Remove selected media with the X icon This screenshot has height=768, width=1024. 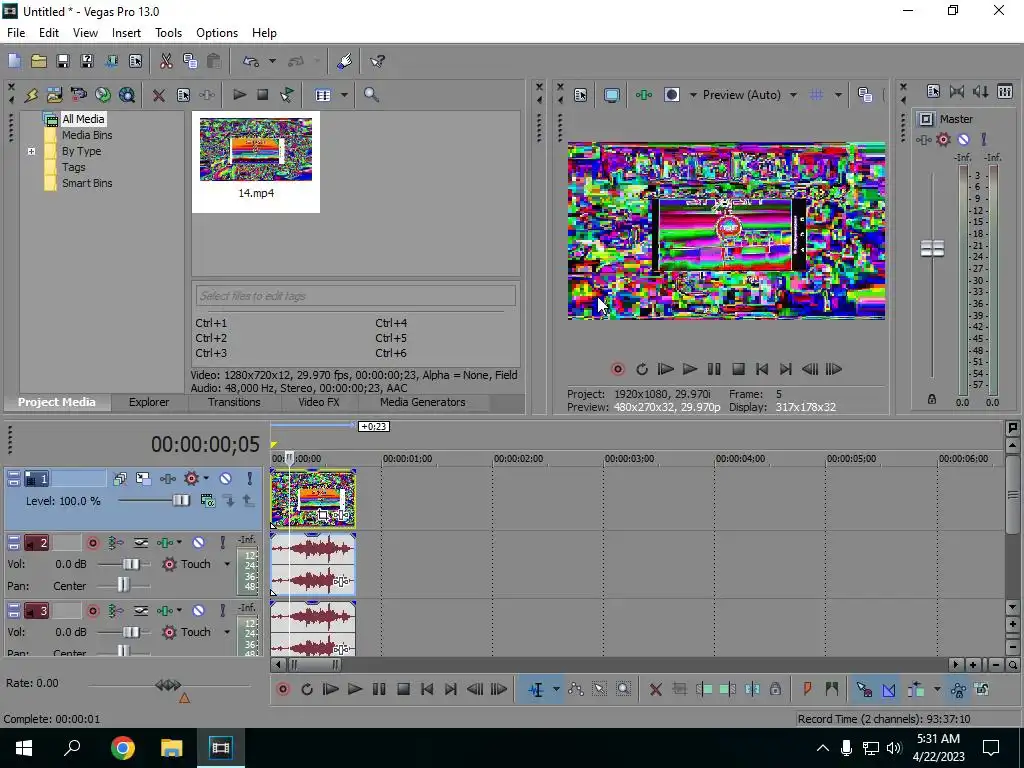pos(159,95)
